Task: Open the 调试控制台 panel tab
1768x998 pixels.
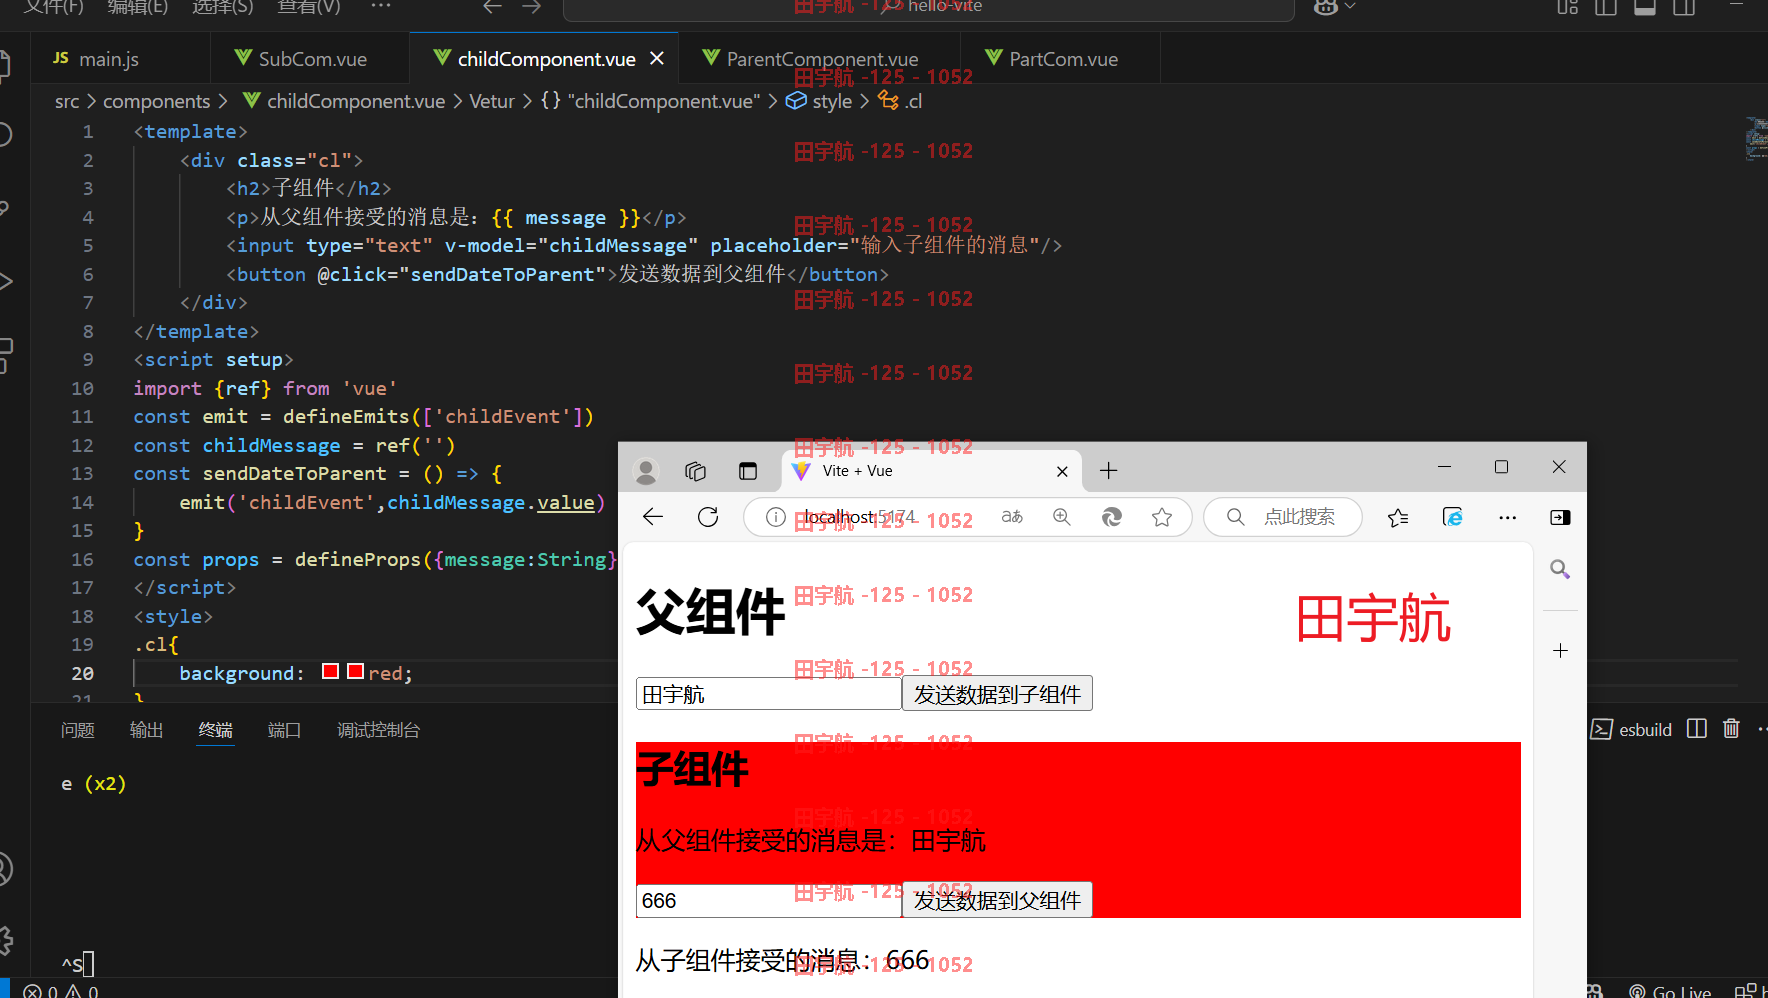Action: 378,730
